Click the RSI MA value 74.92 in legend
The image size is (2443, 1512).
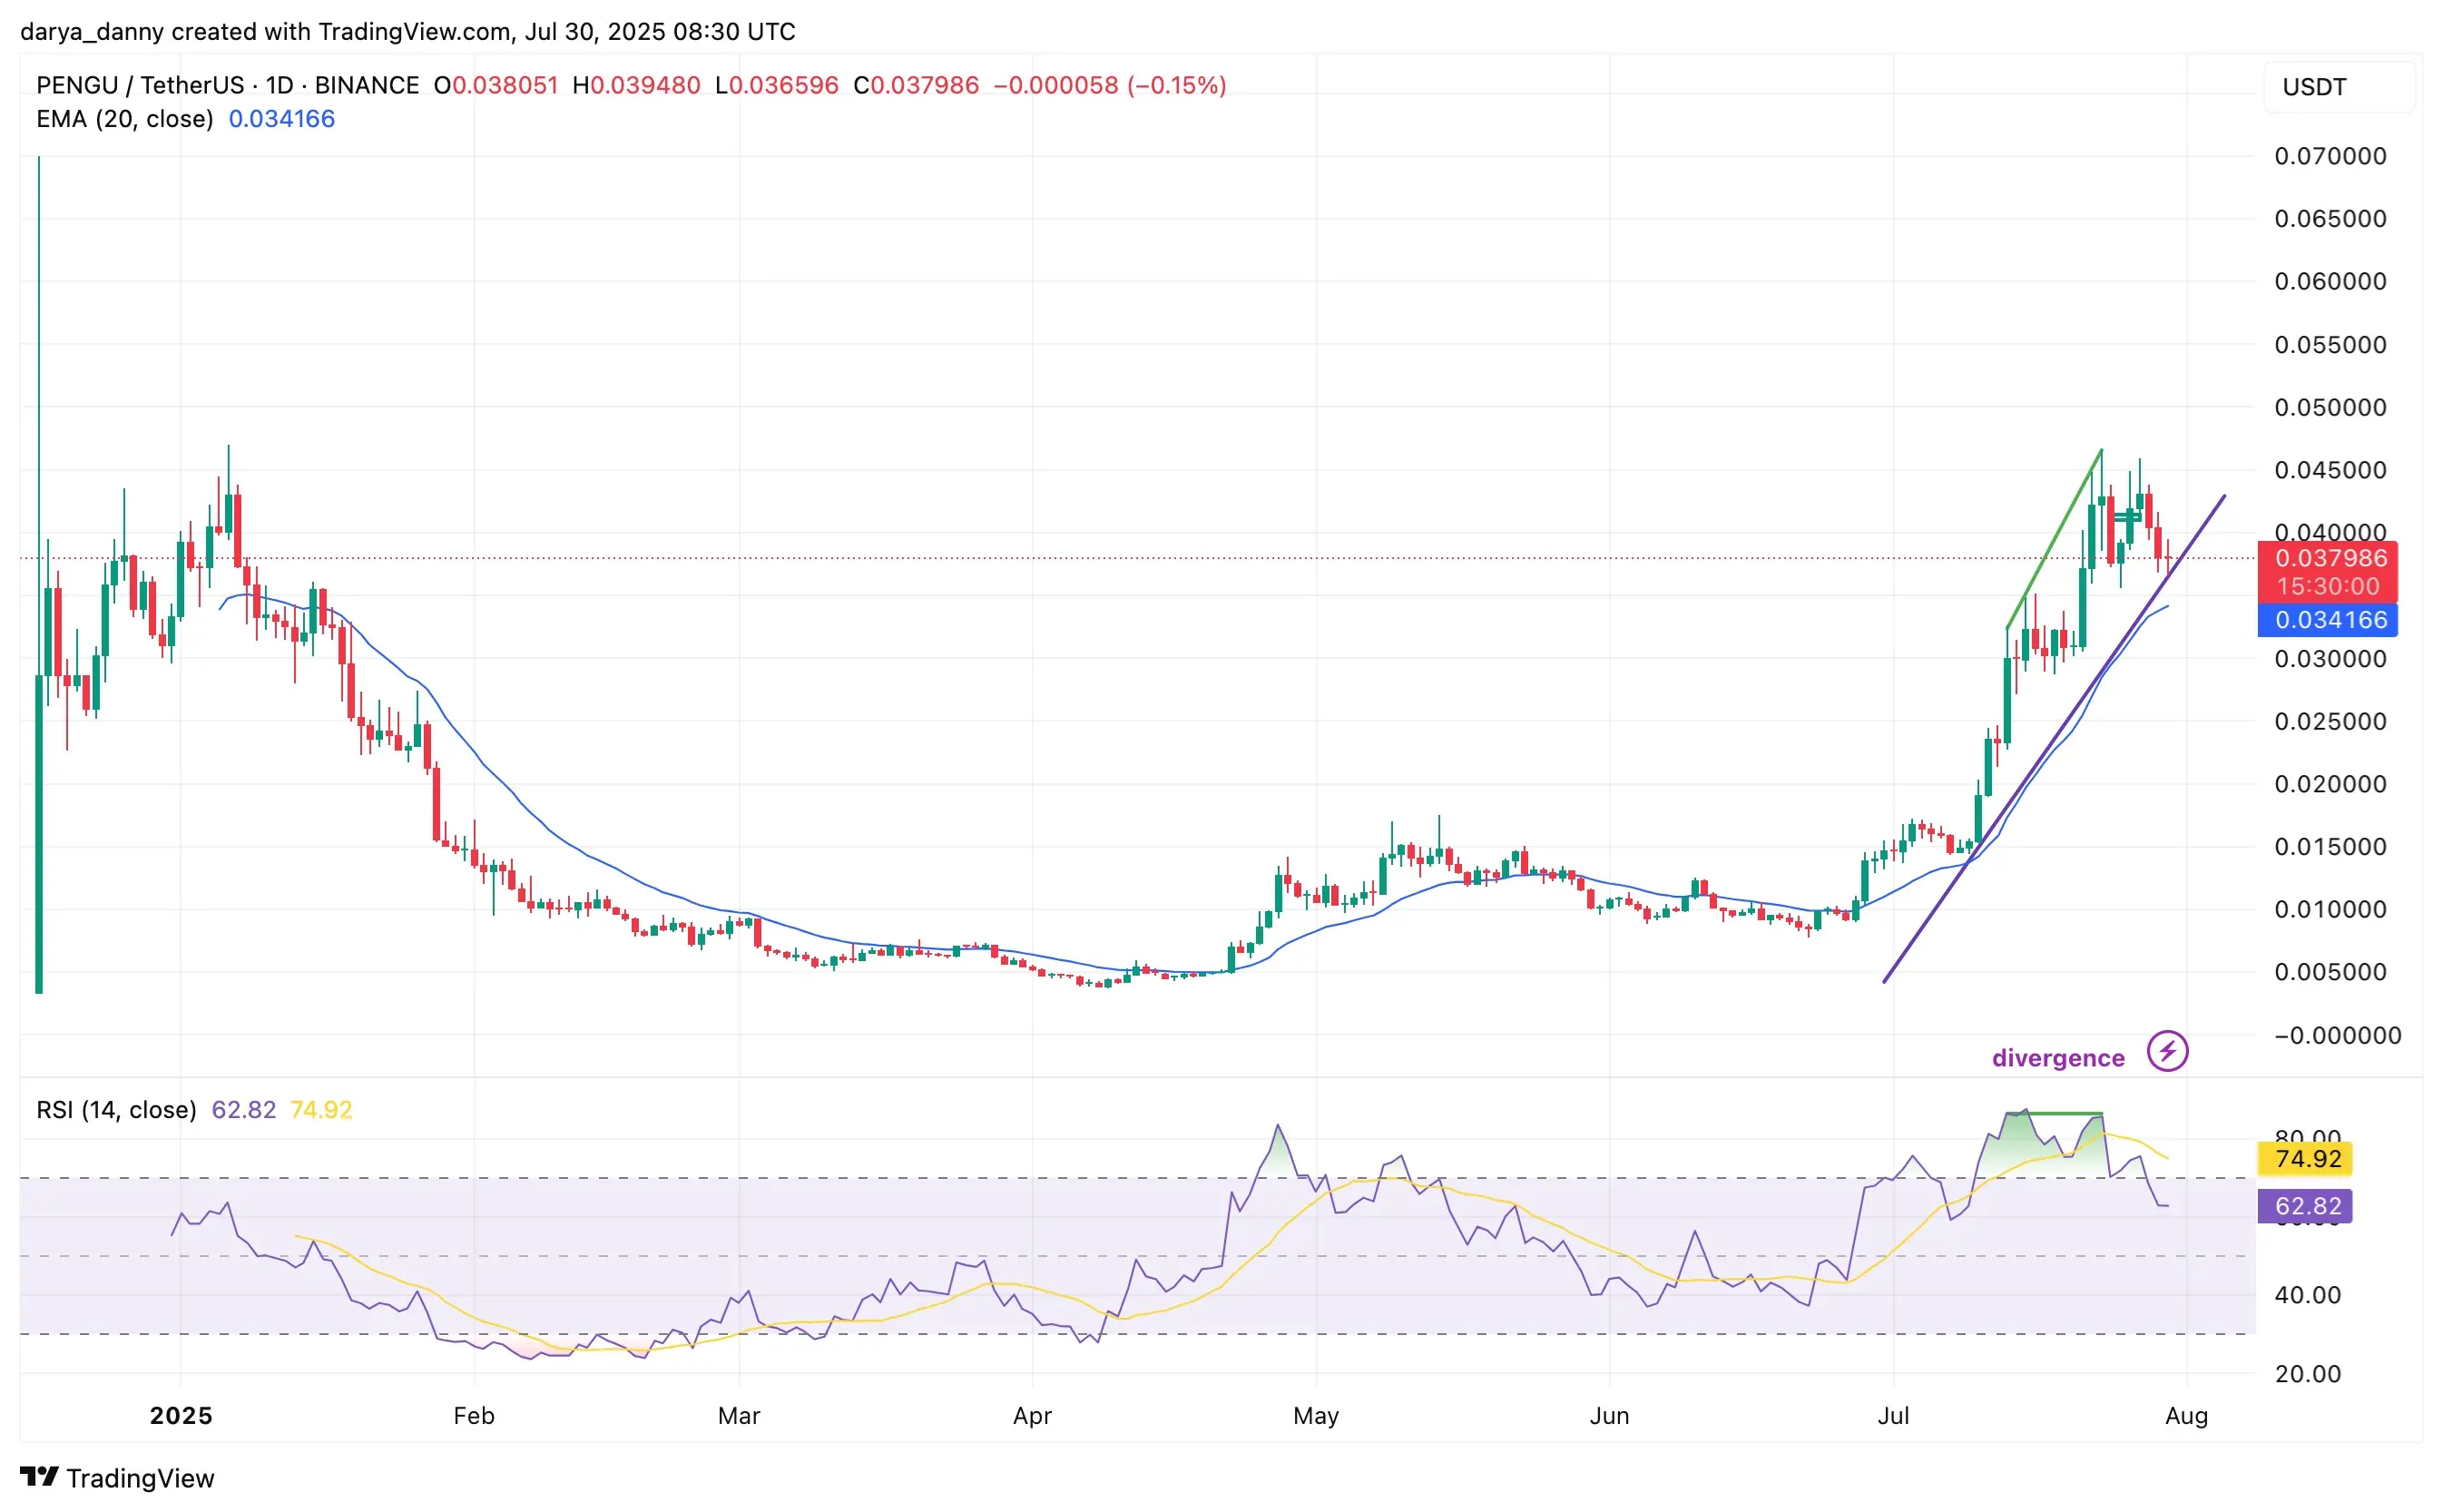click(321, 1109)
